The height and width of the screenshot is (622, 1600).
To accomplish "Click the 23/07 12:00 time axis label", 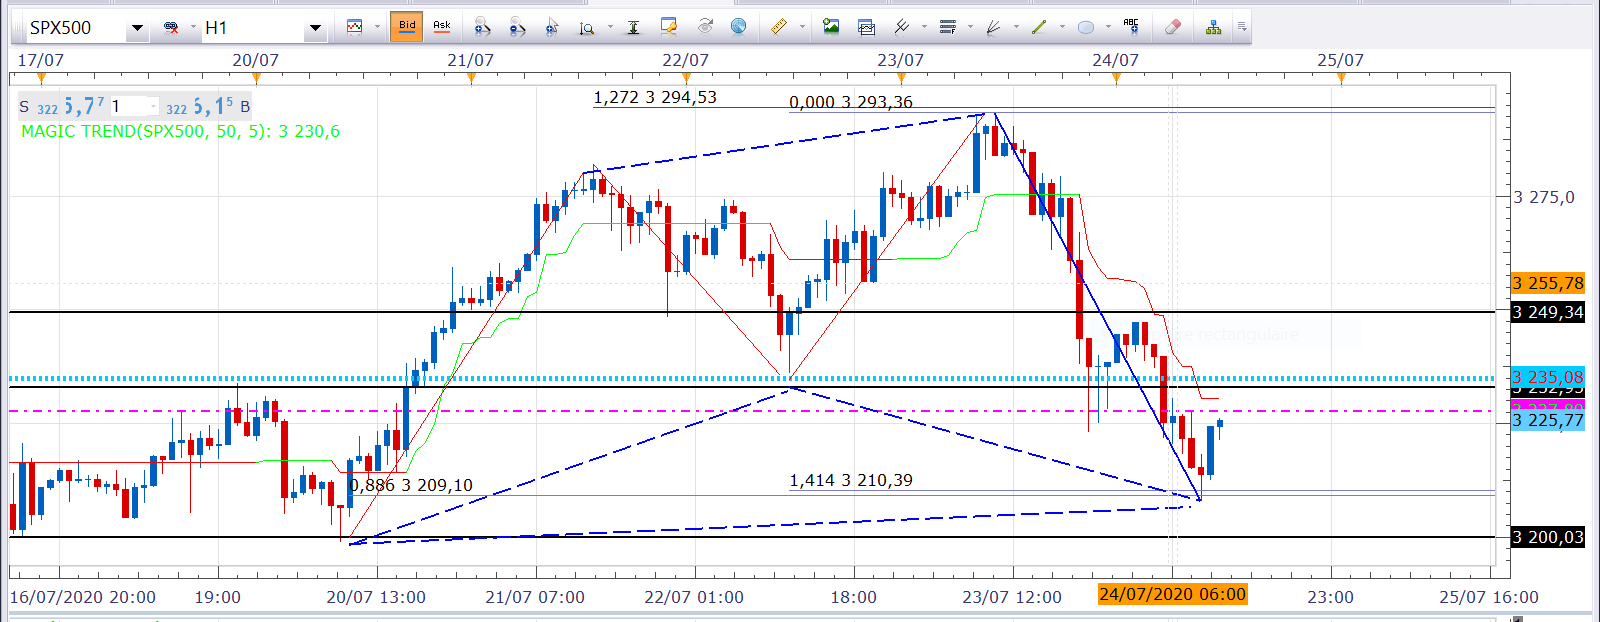I will tap(1012, 597).
